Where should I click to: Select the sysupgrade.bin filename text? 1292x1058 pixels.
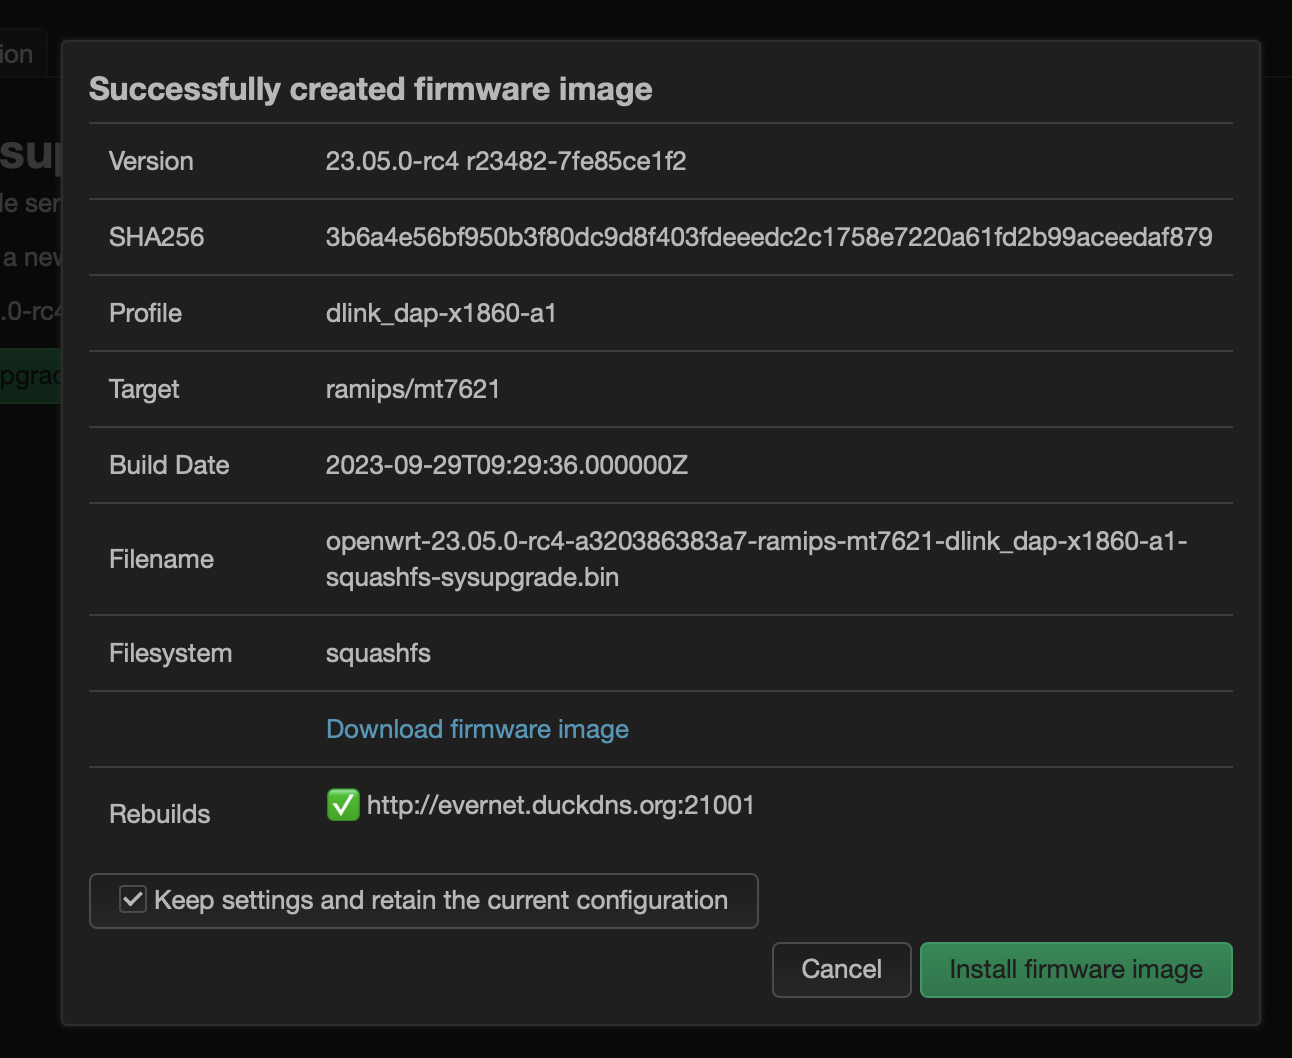pos(472,576)
